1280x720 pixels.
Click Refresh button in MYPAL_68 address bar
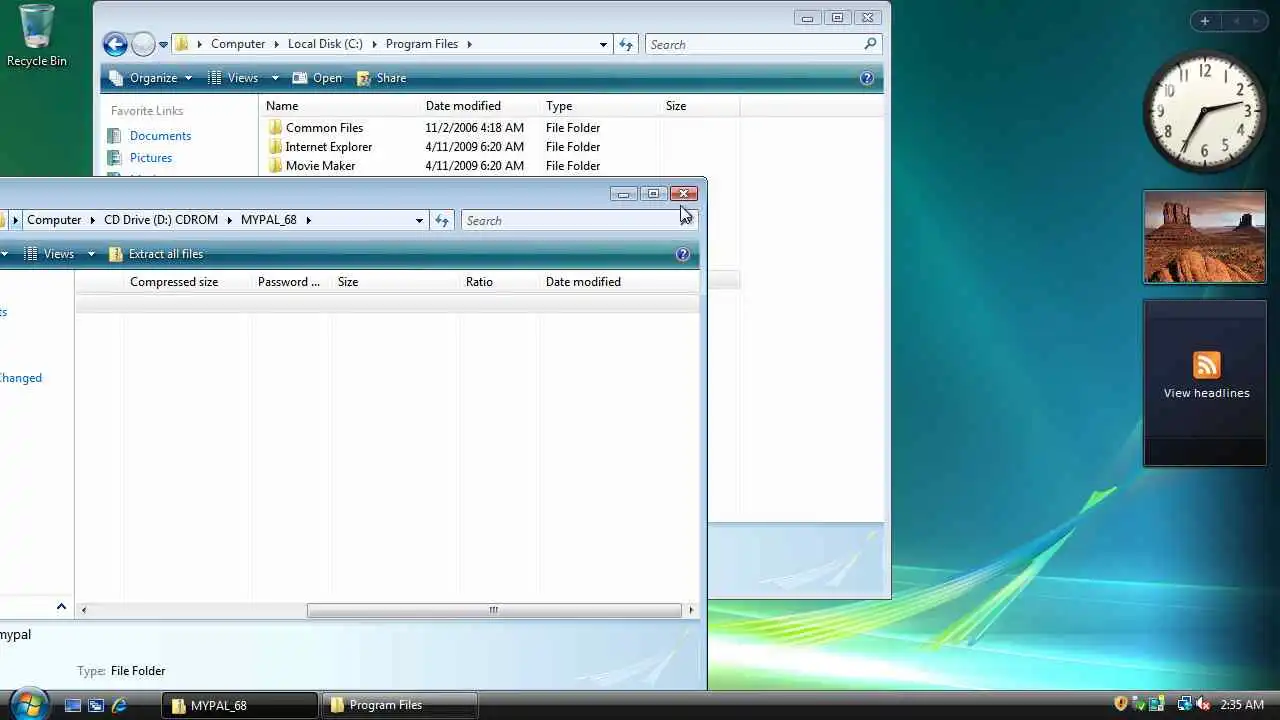pos(442,220)
